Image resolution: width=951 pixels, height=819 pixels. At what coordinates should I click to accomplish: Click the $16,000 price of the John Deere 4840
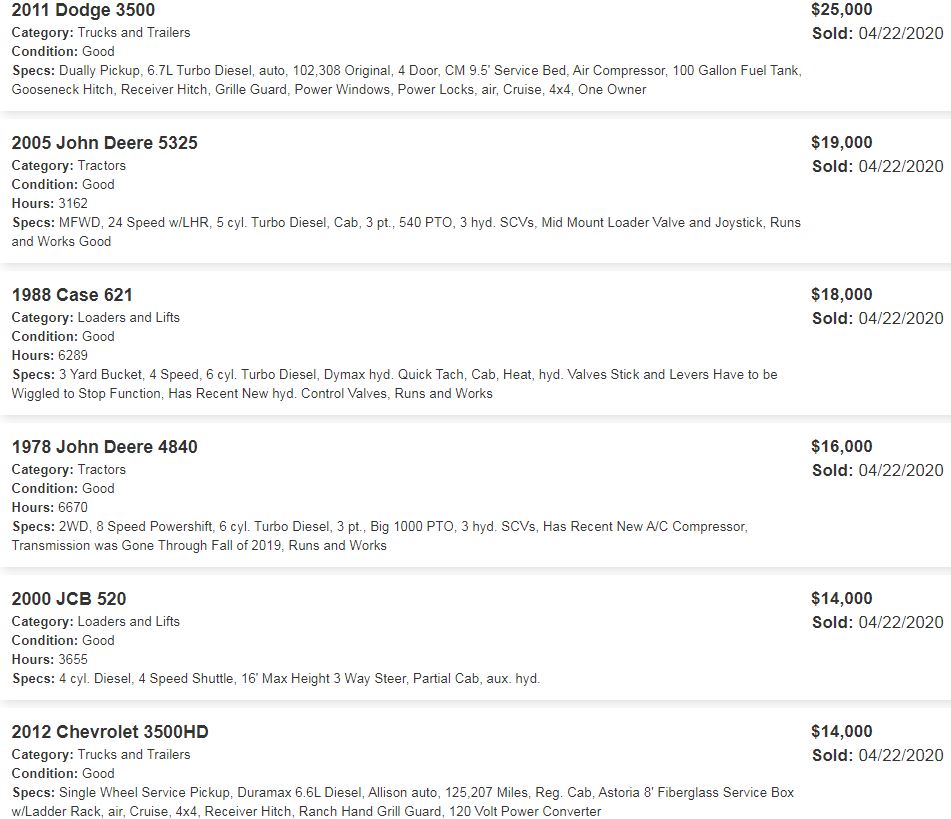[x=841, y=447]
